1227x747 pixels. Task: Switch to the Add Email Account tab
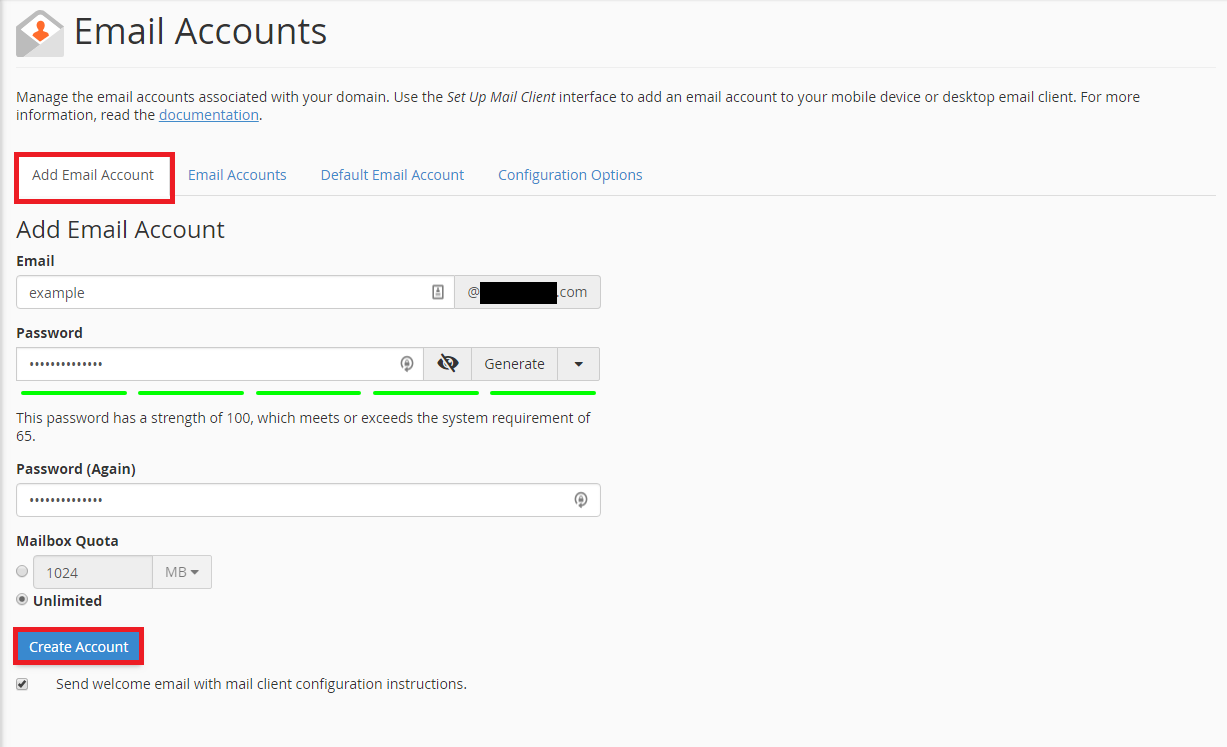pyautogui.click(x=93, y=175)
